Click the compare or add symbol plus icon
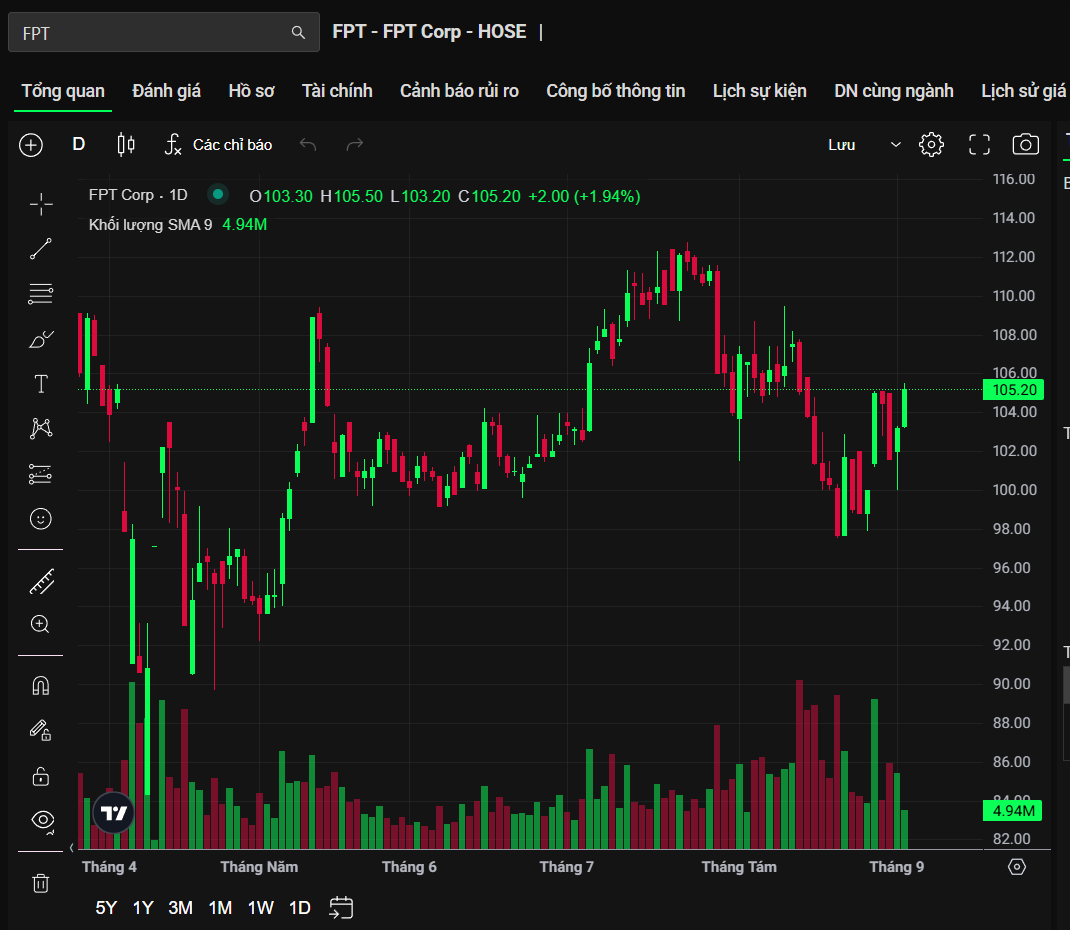Screen dimensions: 1070x930 pyautogui.click(x=31, y=145)
